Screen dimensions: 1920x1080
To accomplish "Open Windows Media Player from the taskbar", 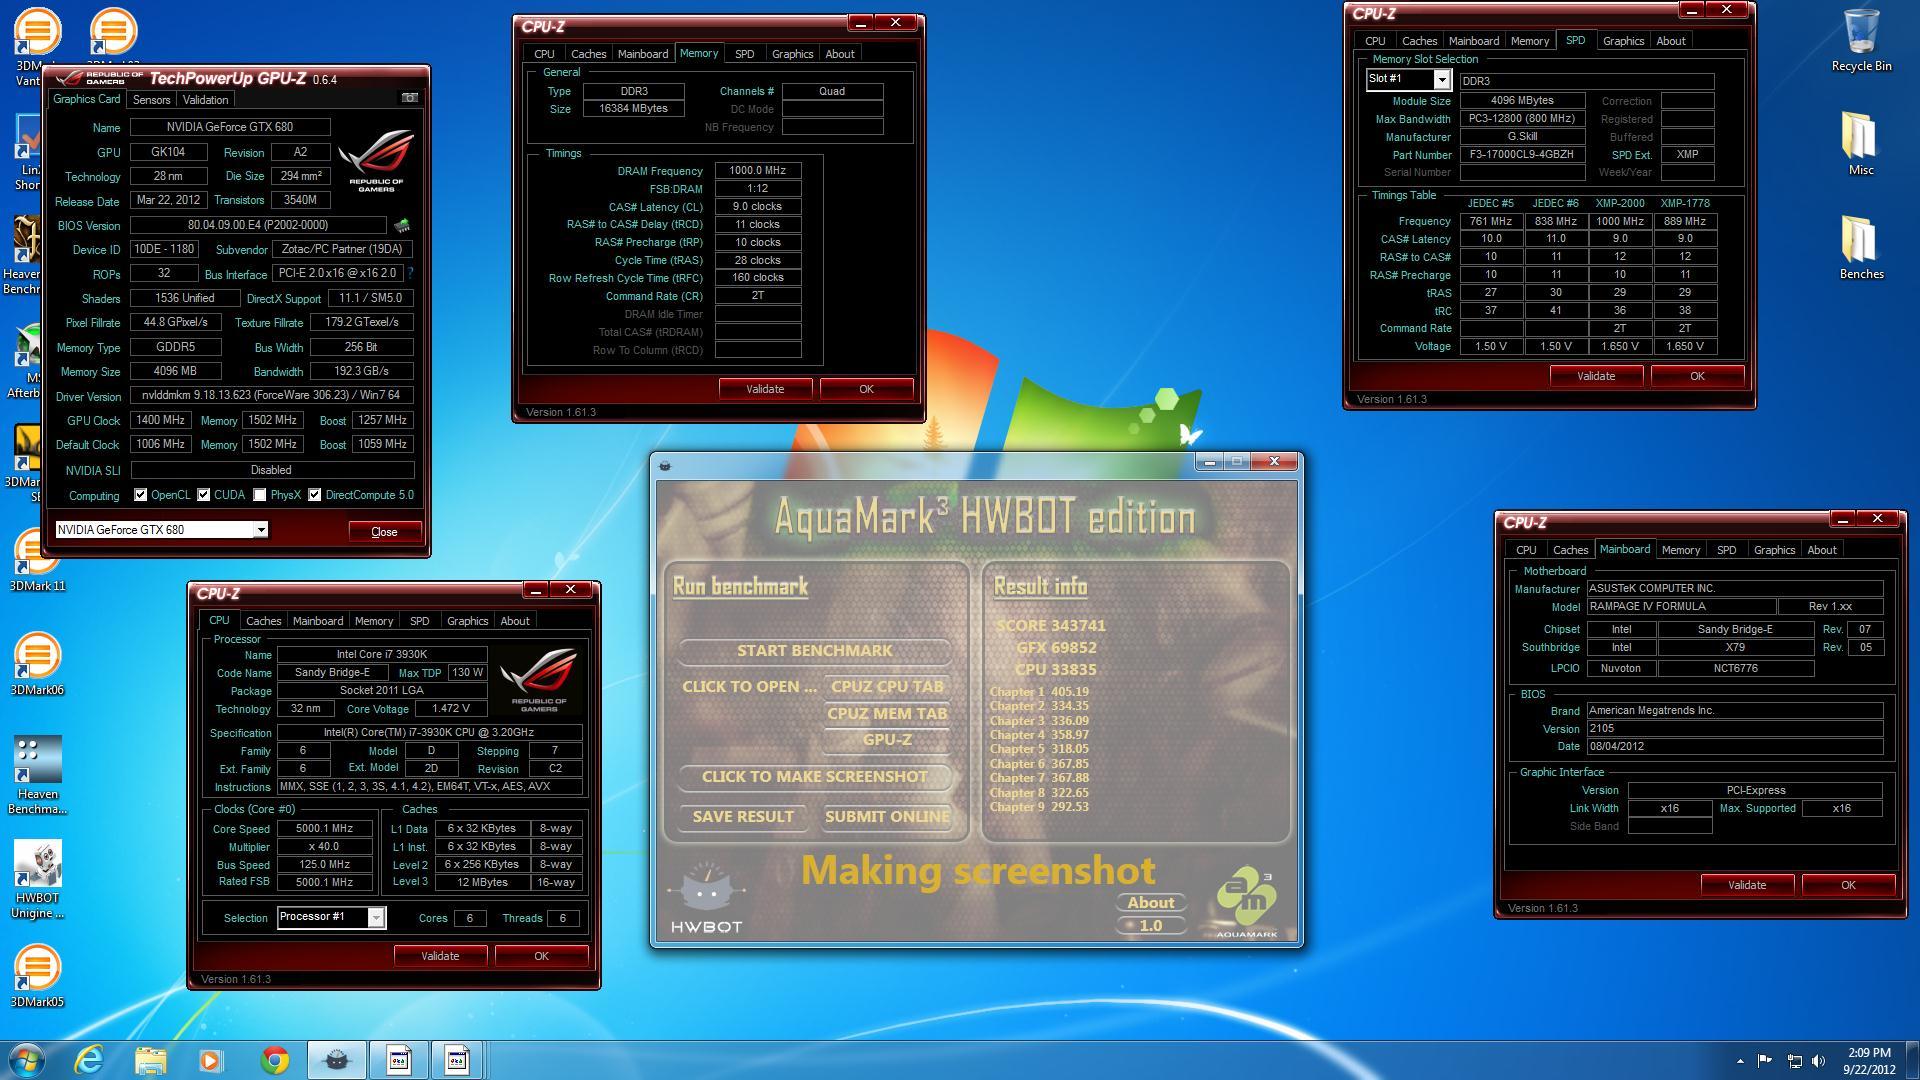I will pyautogui.click(x=211, y=1060).
